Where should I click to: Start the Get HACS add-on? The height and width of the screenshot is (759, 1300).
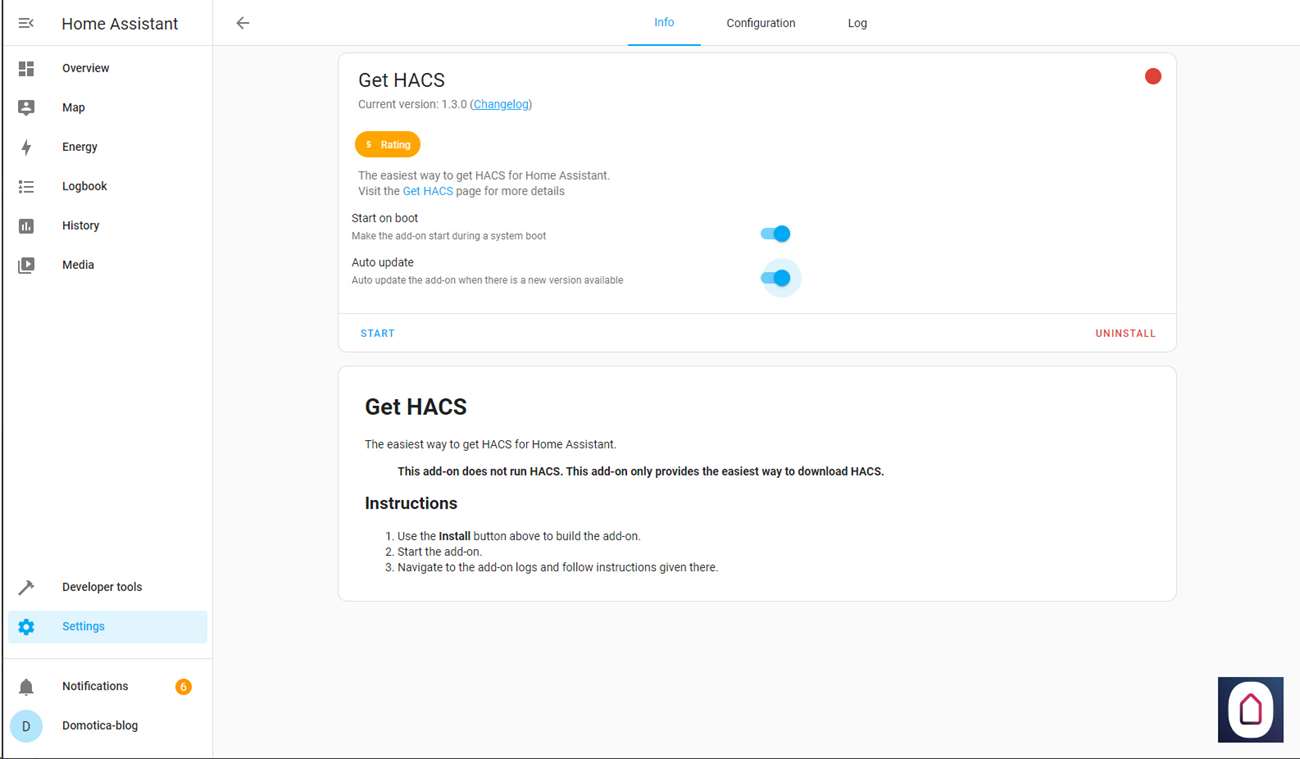[377, 333]
